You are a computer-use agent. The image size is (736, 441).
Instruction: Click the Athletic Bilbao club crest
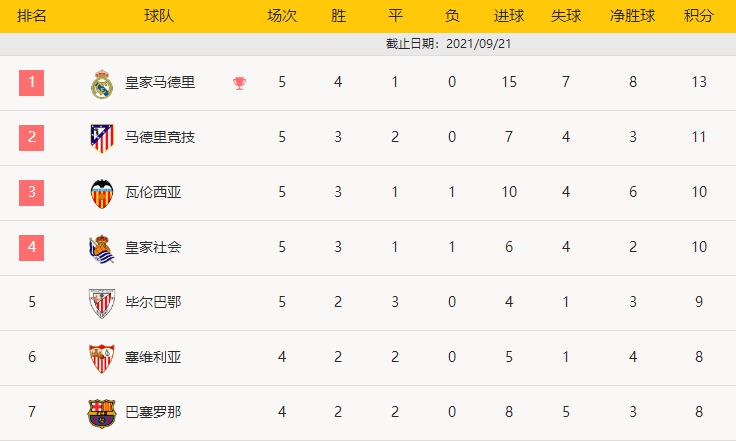101,302
